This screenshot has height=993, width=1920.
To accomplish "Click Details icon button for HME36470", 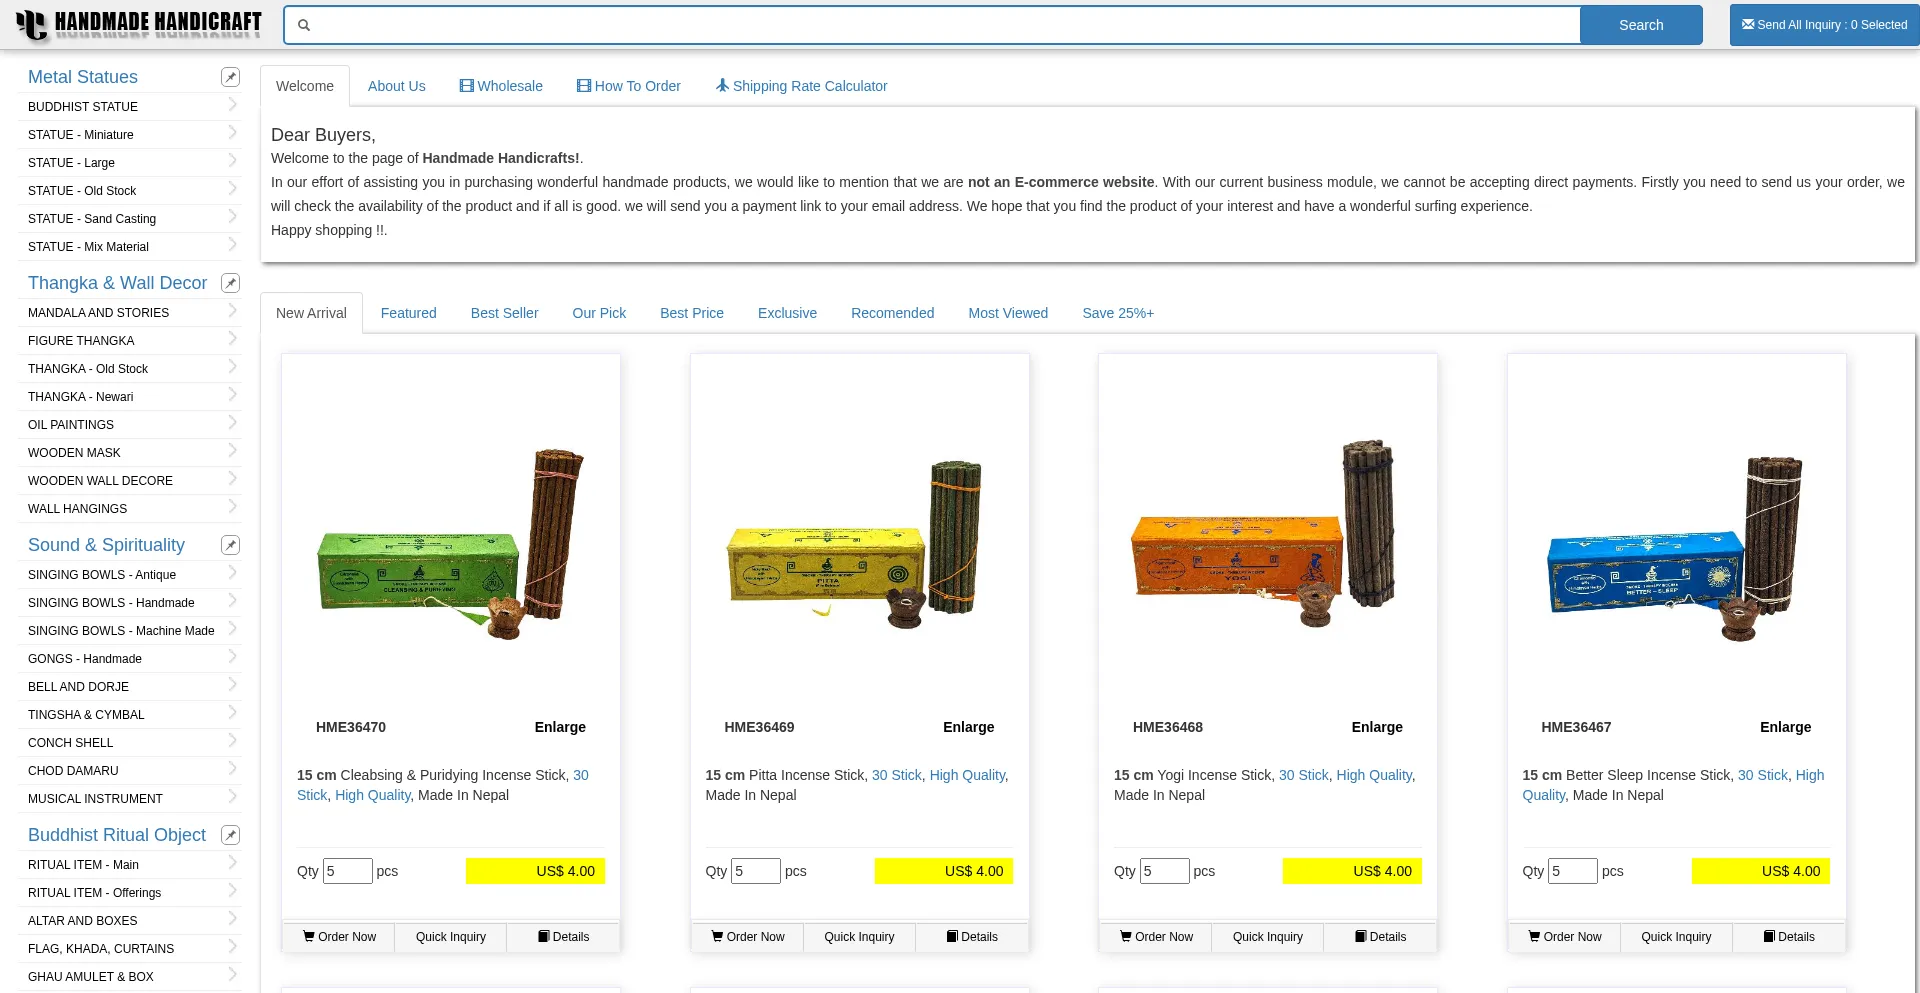I will [563, 937].
